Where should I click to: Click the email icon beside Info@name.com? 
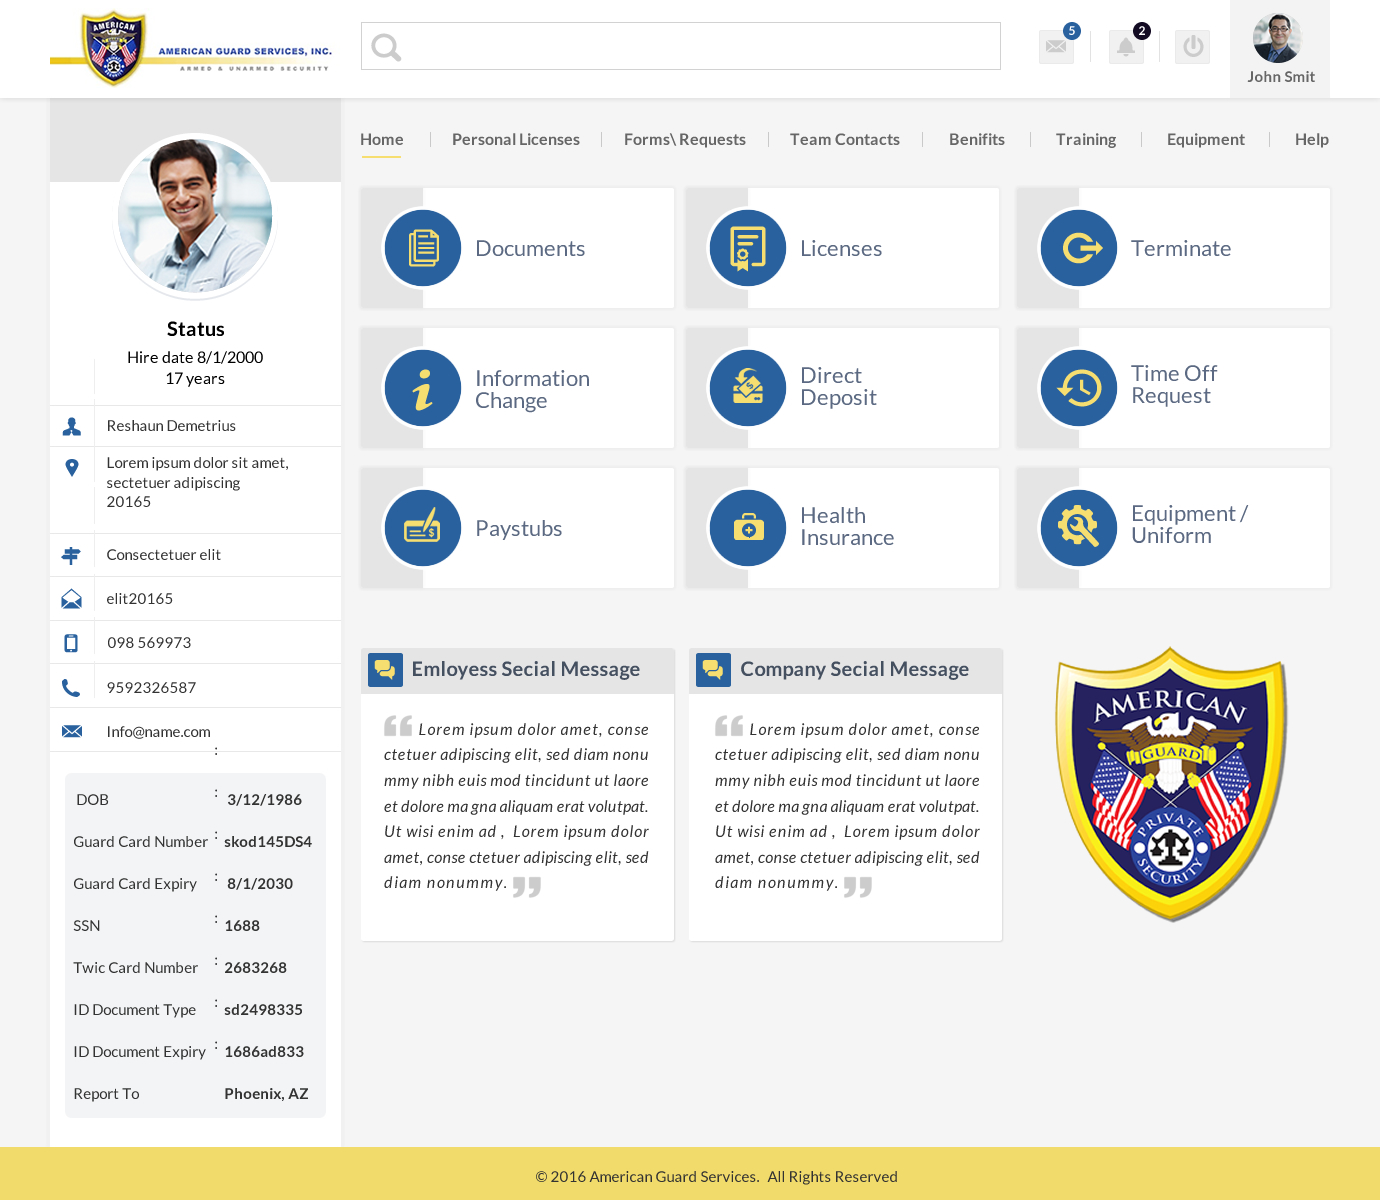(x=72, y=731)
